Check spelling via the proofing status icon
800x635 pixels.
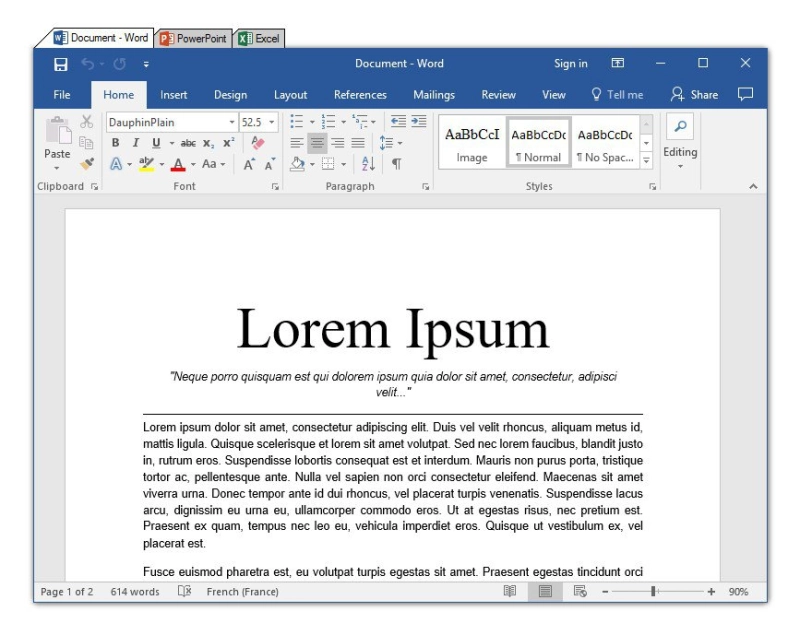(x=184, y=591)
